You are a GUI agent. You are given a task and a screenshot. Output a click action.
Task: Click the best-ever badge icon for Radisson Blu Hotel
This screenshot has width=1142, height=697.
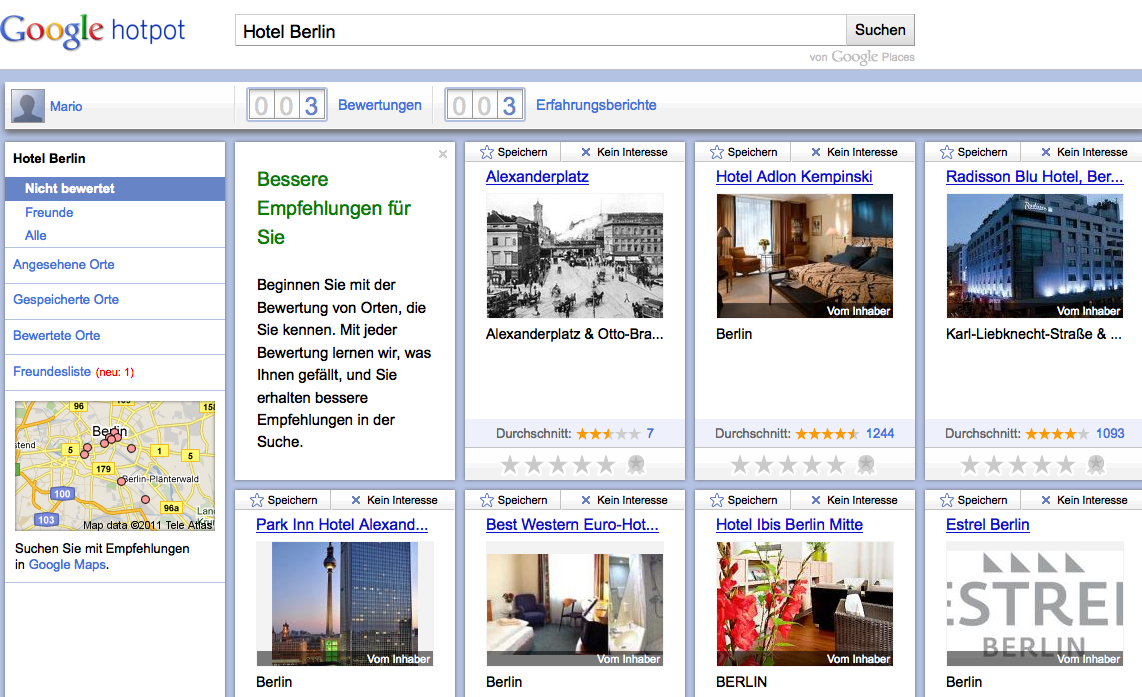[x=1096, y=465]
